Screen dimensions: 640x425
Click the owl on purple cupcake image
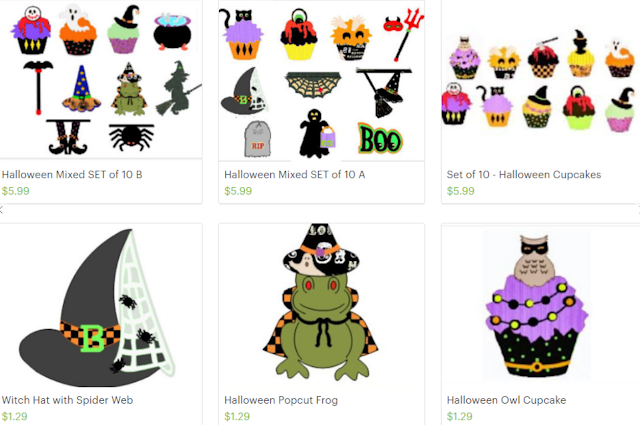[x=536, y=306]
